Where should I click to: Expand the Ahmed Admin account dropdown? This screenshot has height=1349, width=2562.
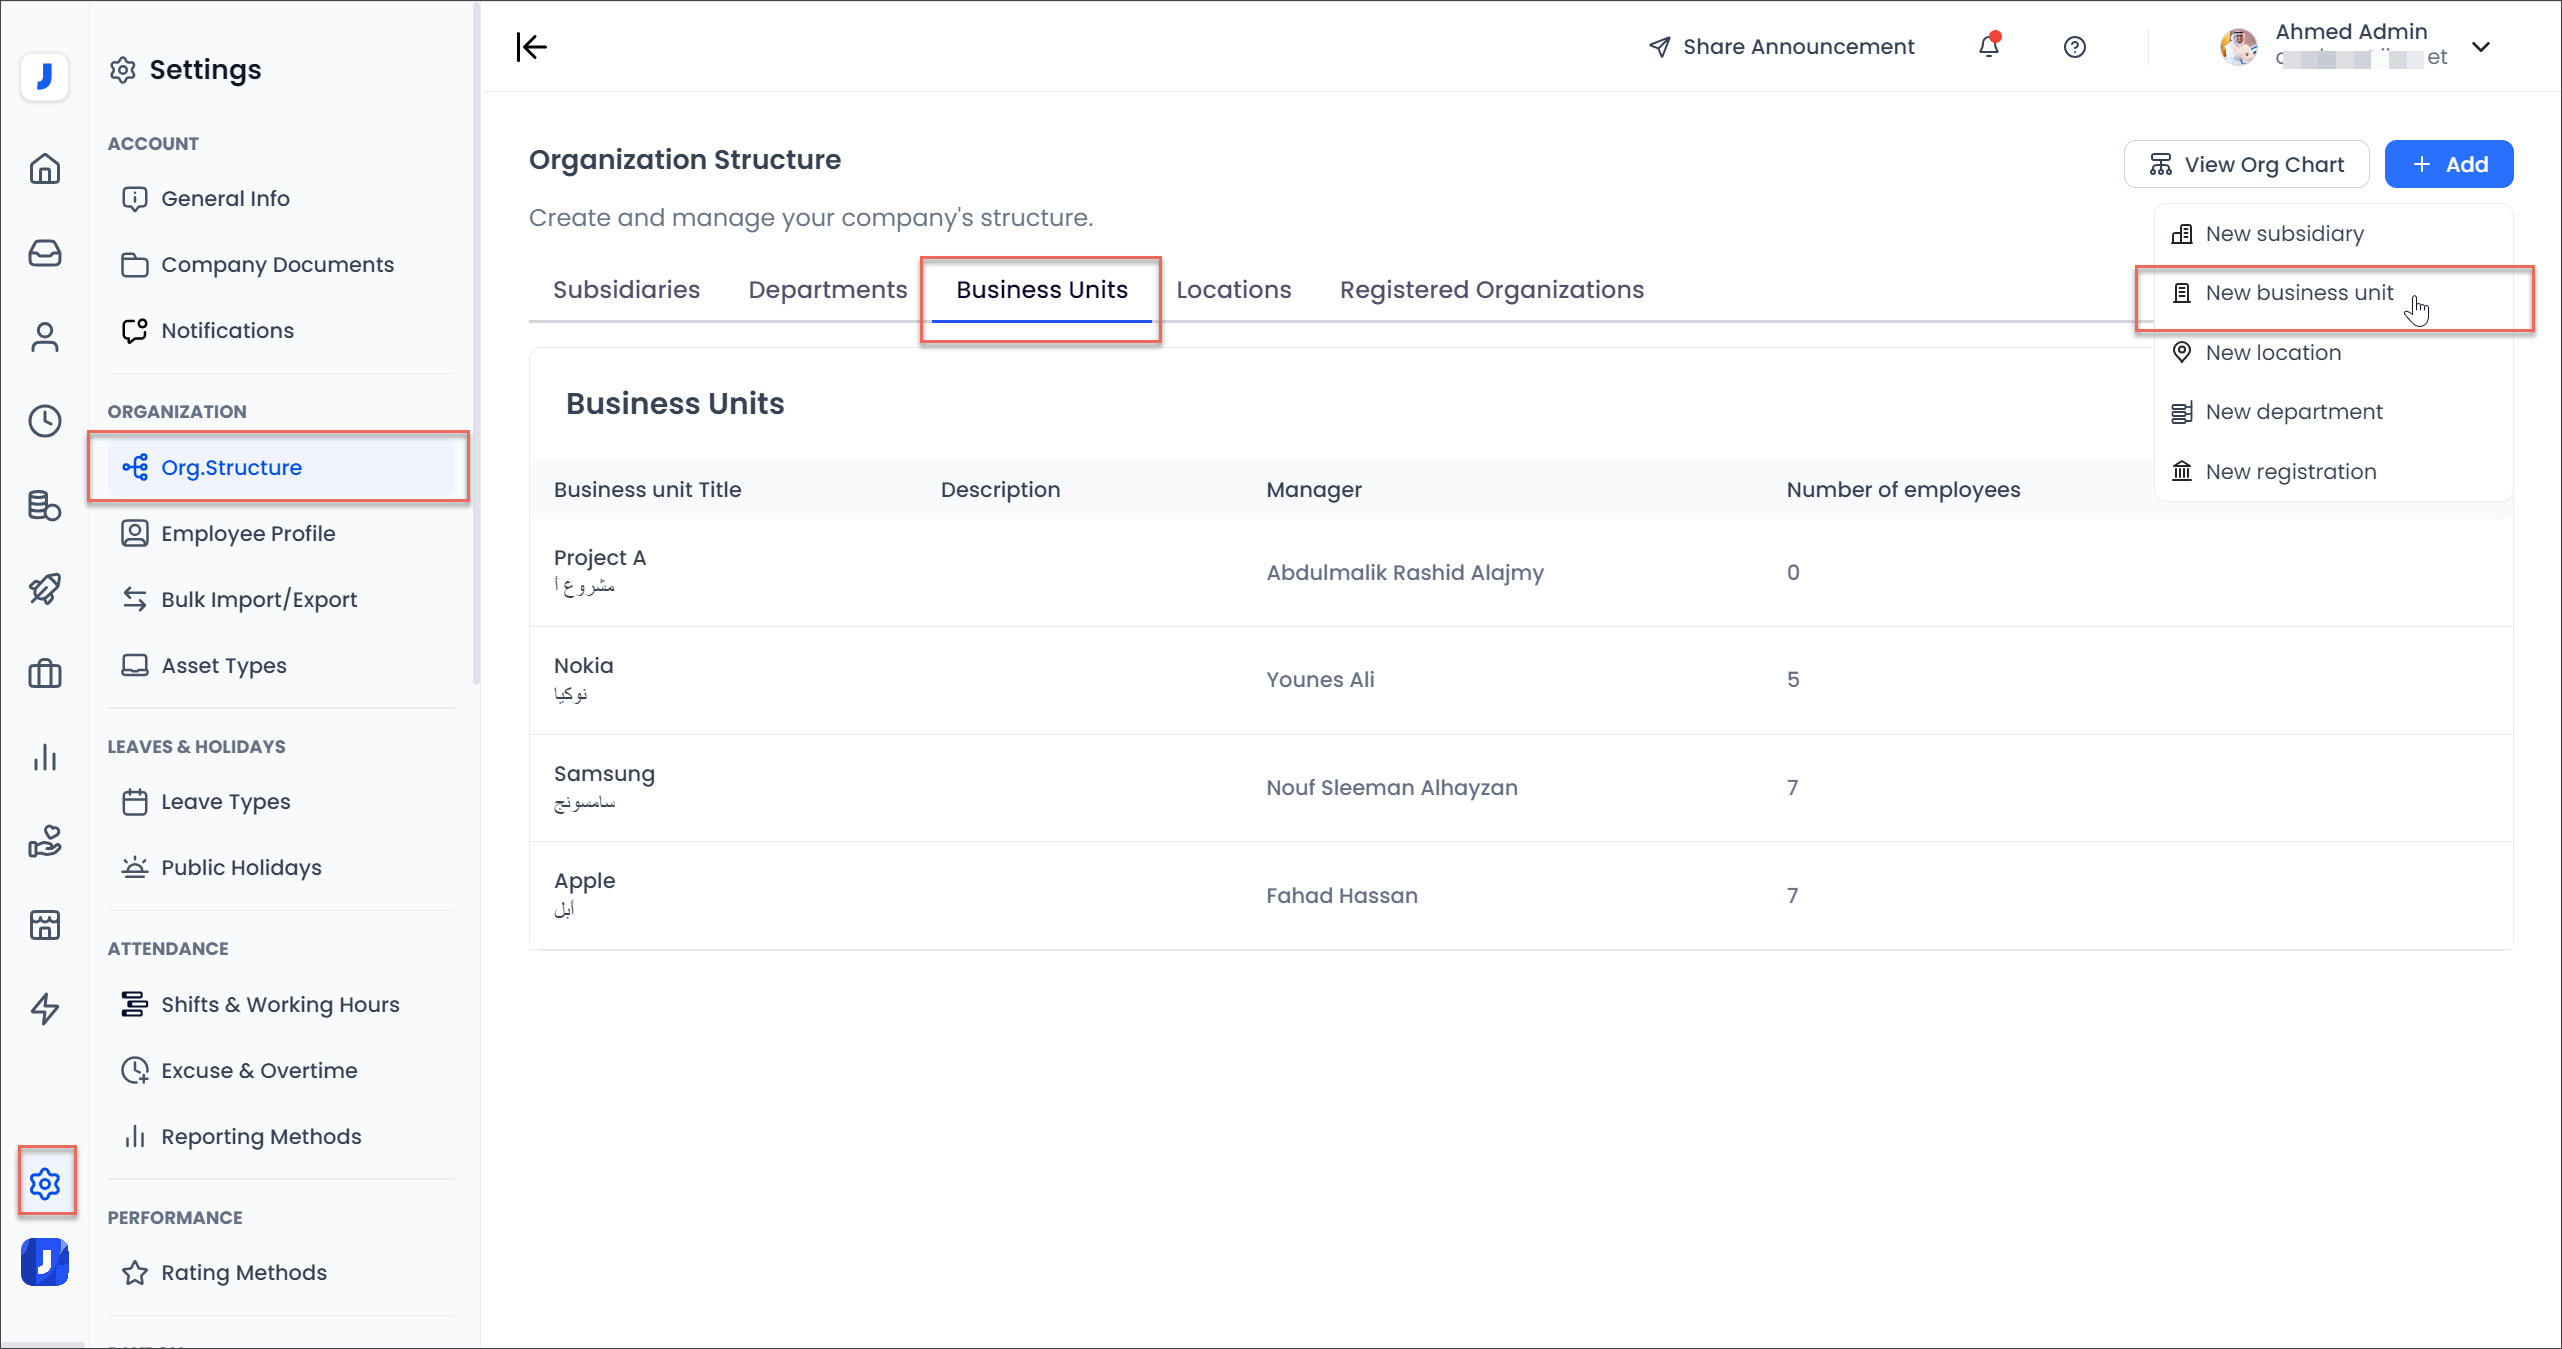2480,46
